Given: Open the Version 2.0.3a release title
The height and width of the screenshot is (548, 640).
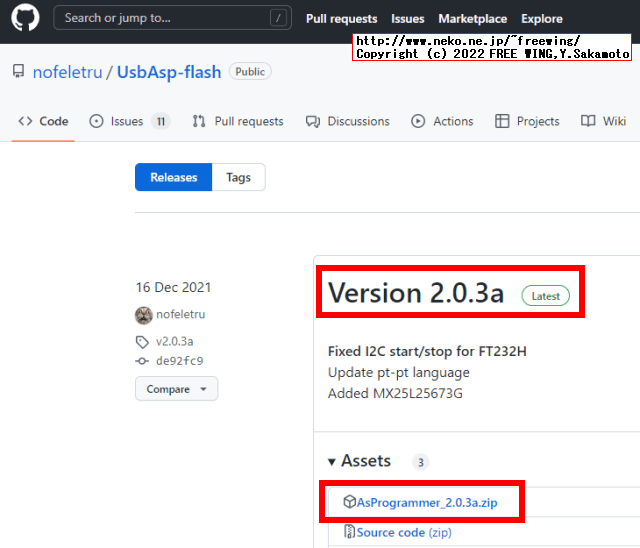Looking at the screenshot, I should pyautogui.click(x=416, y=293).
